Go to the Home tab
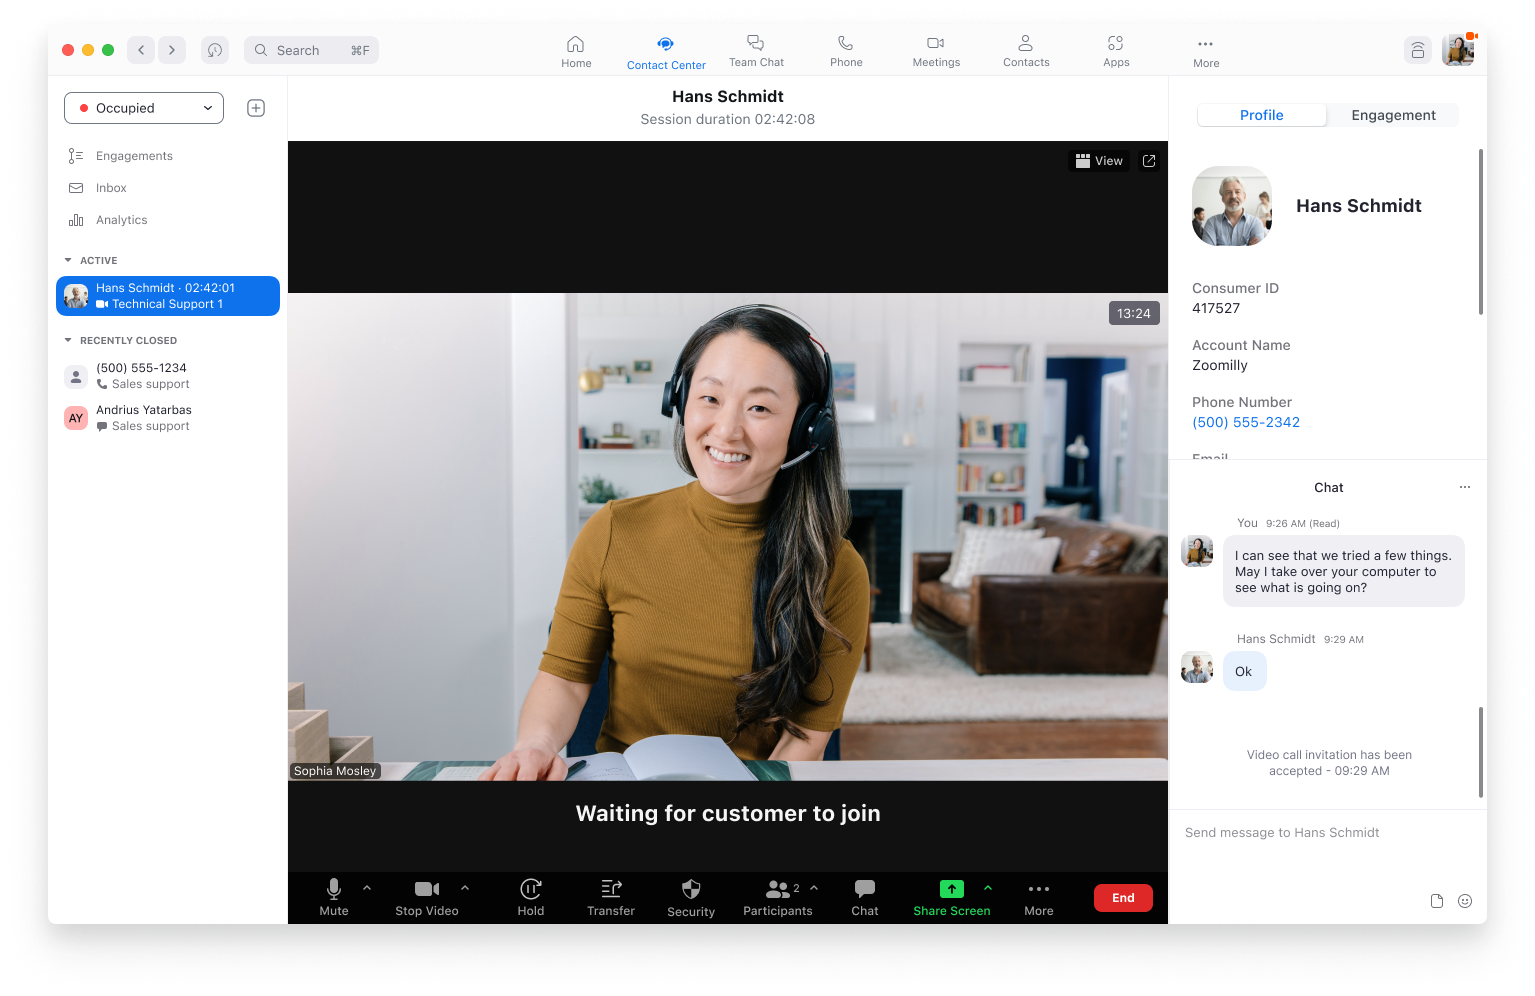The image size is (1535, 996). pyautogui.click(x=576, y=50)
